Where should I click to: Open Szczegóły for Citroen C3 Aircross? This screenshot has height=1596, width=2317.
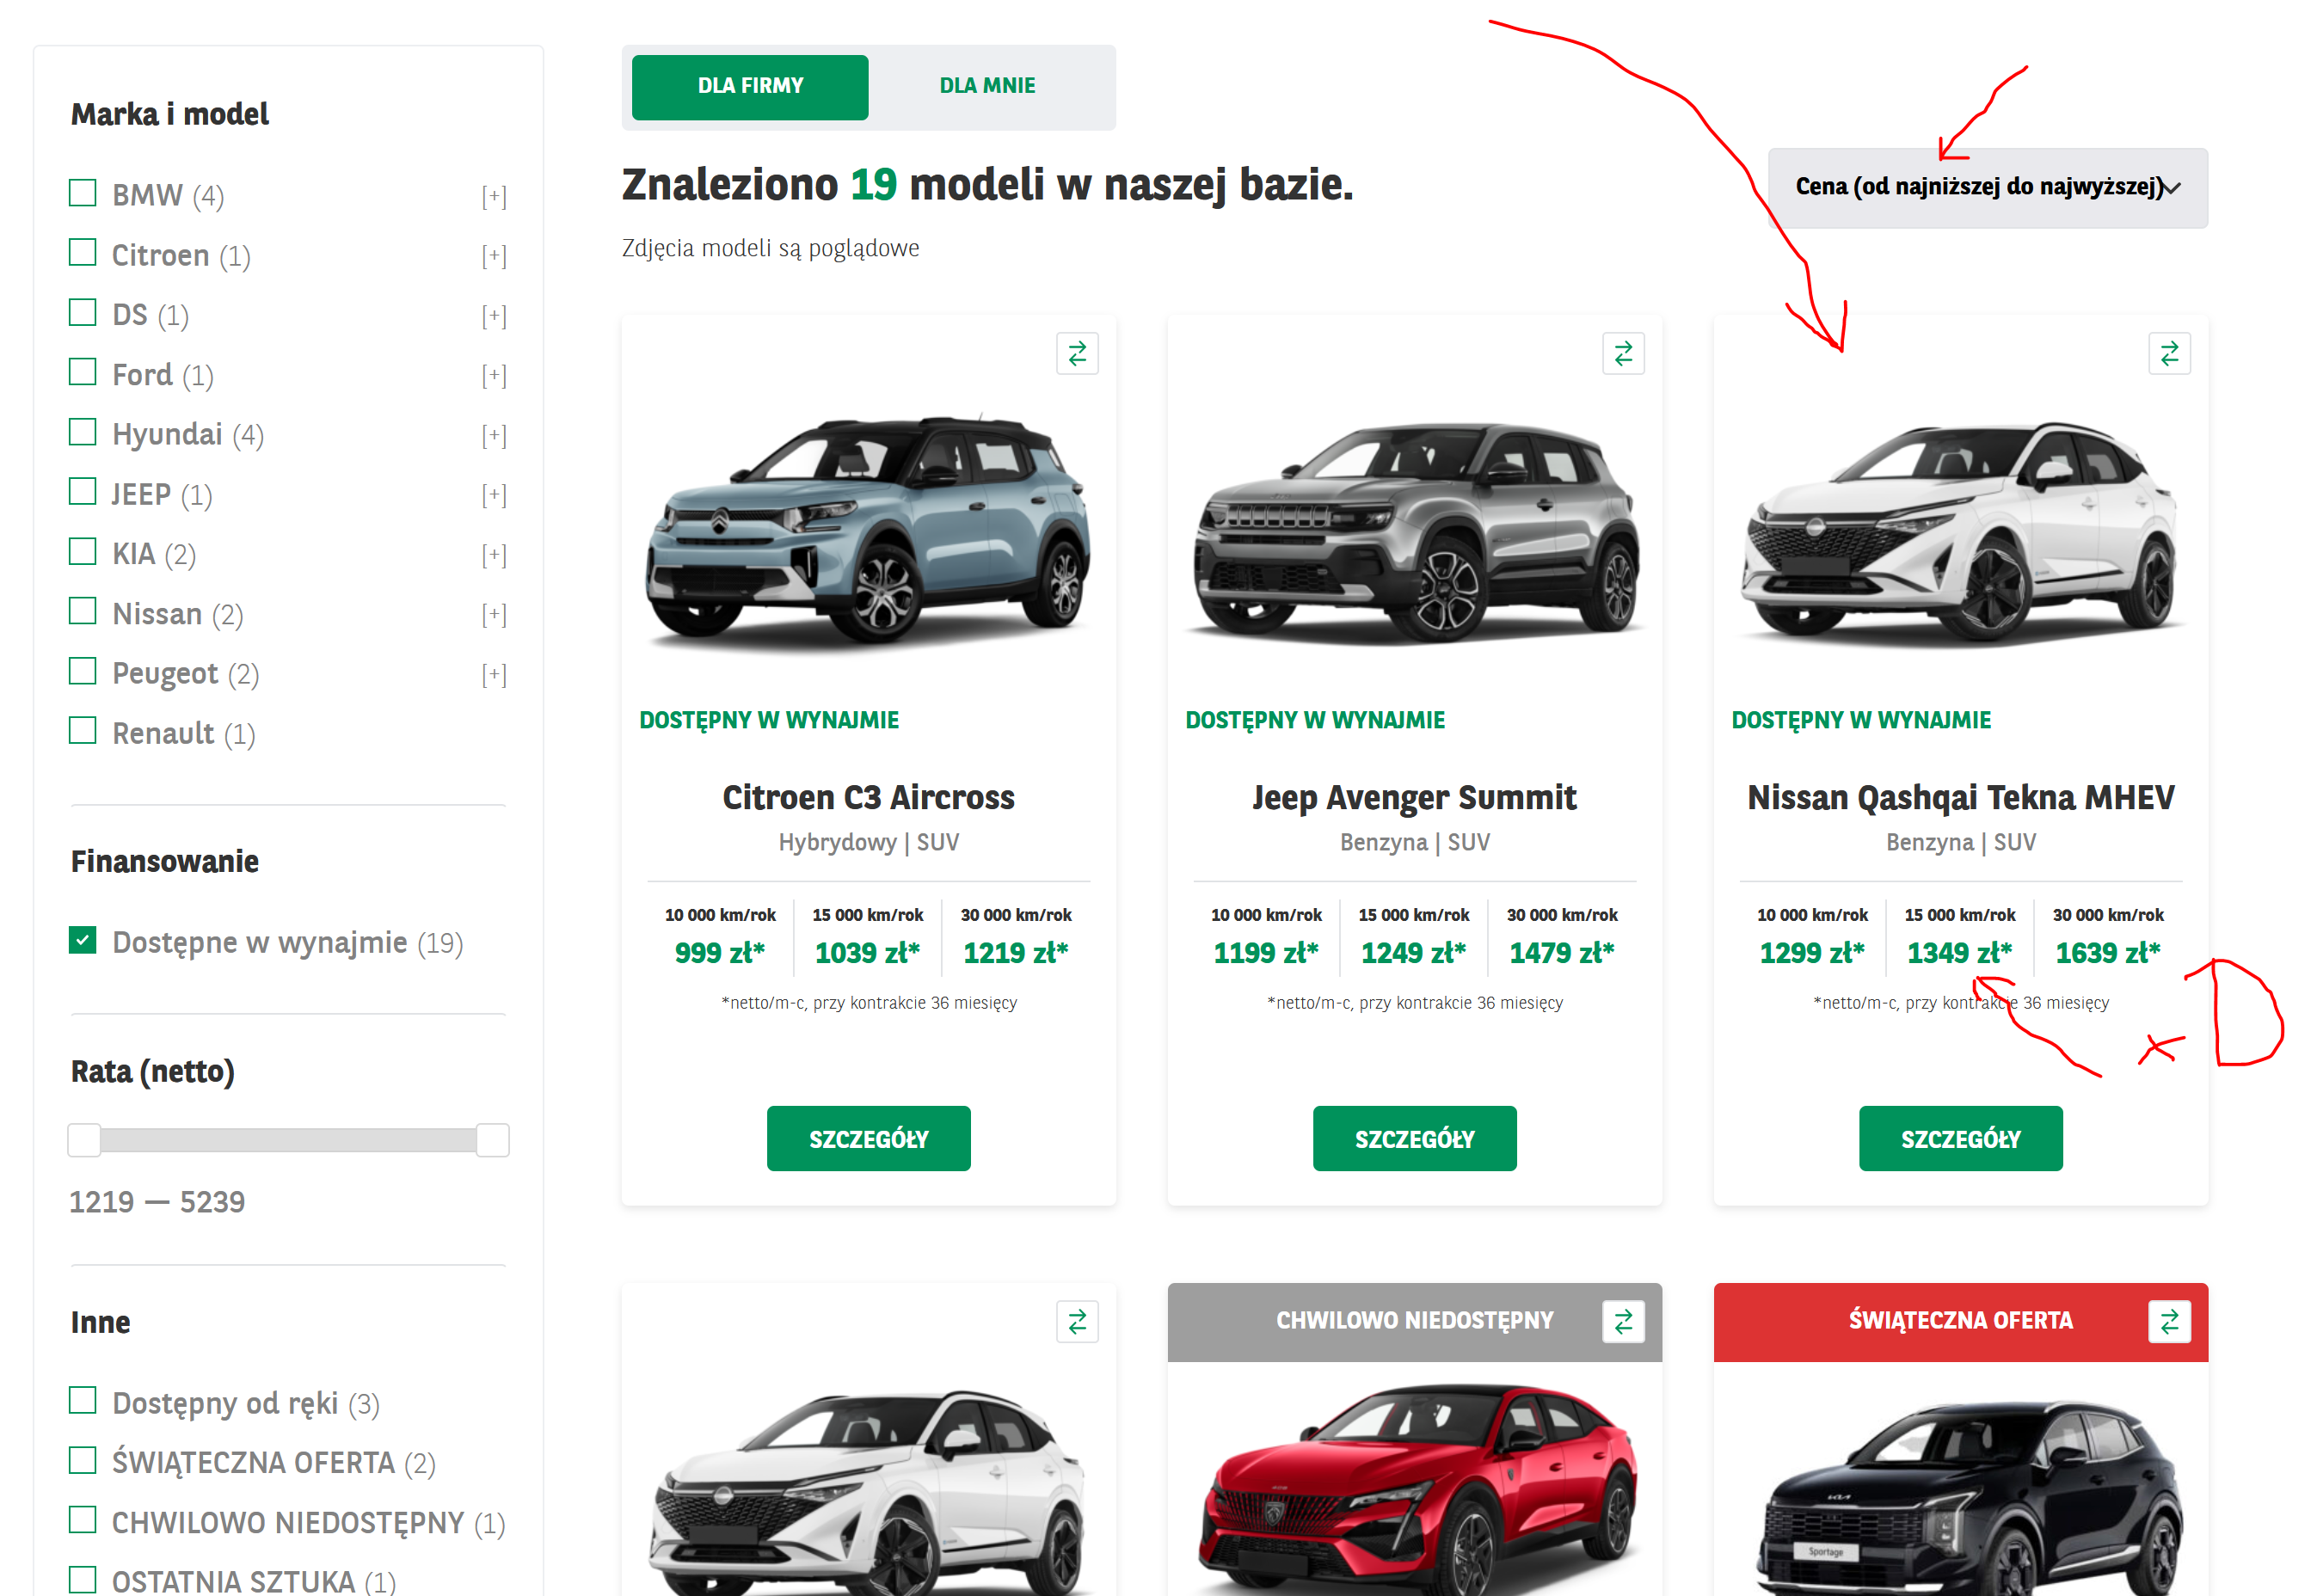868,1138
